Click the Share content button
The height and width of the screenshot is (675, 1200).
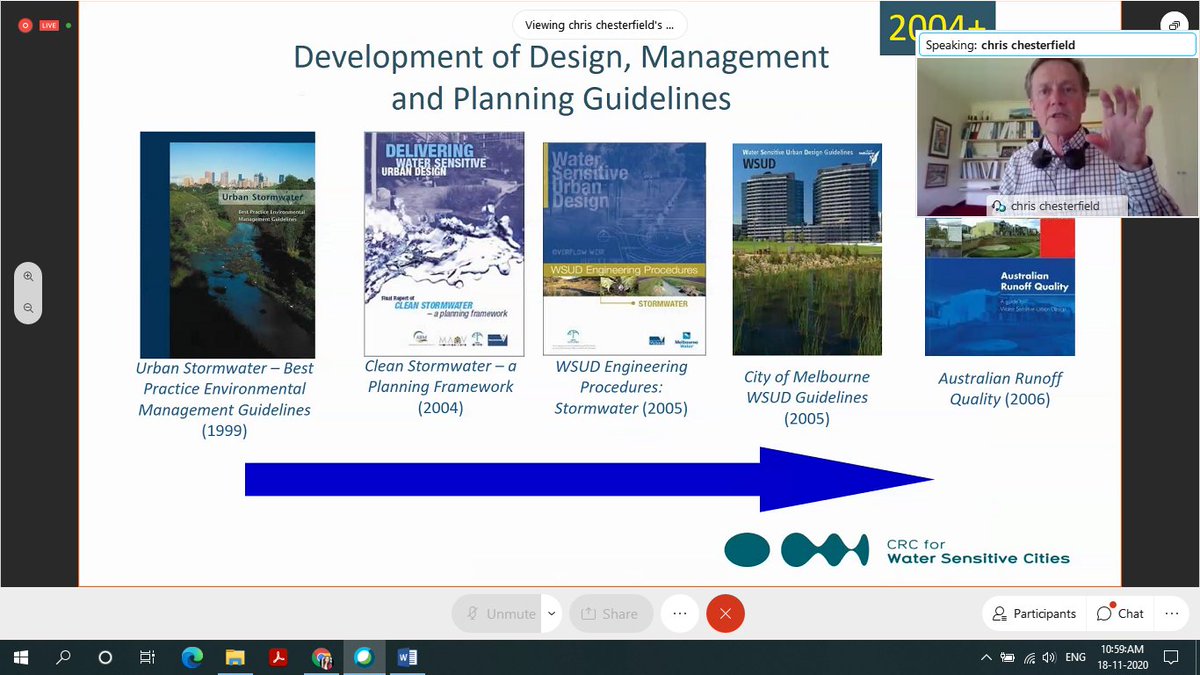(610, 614)
